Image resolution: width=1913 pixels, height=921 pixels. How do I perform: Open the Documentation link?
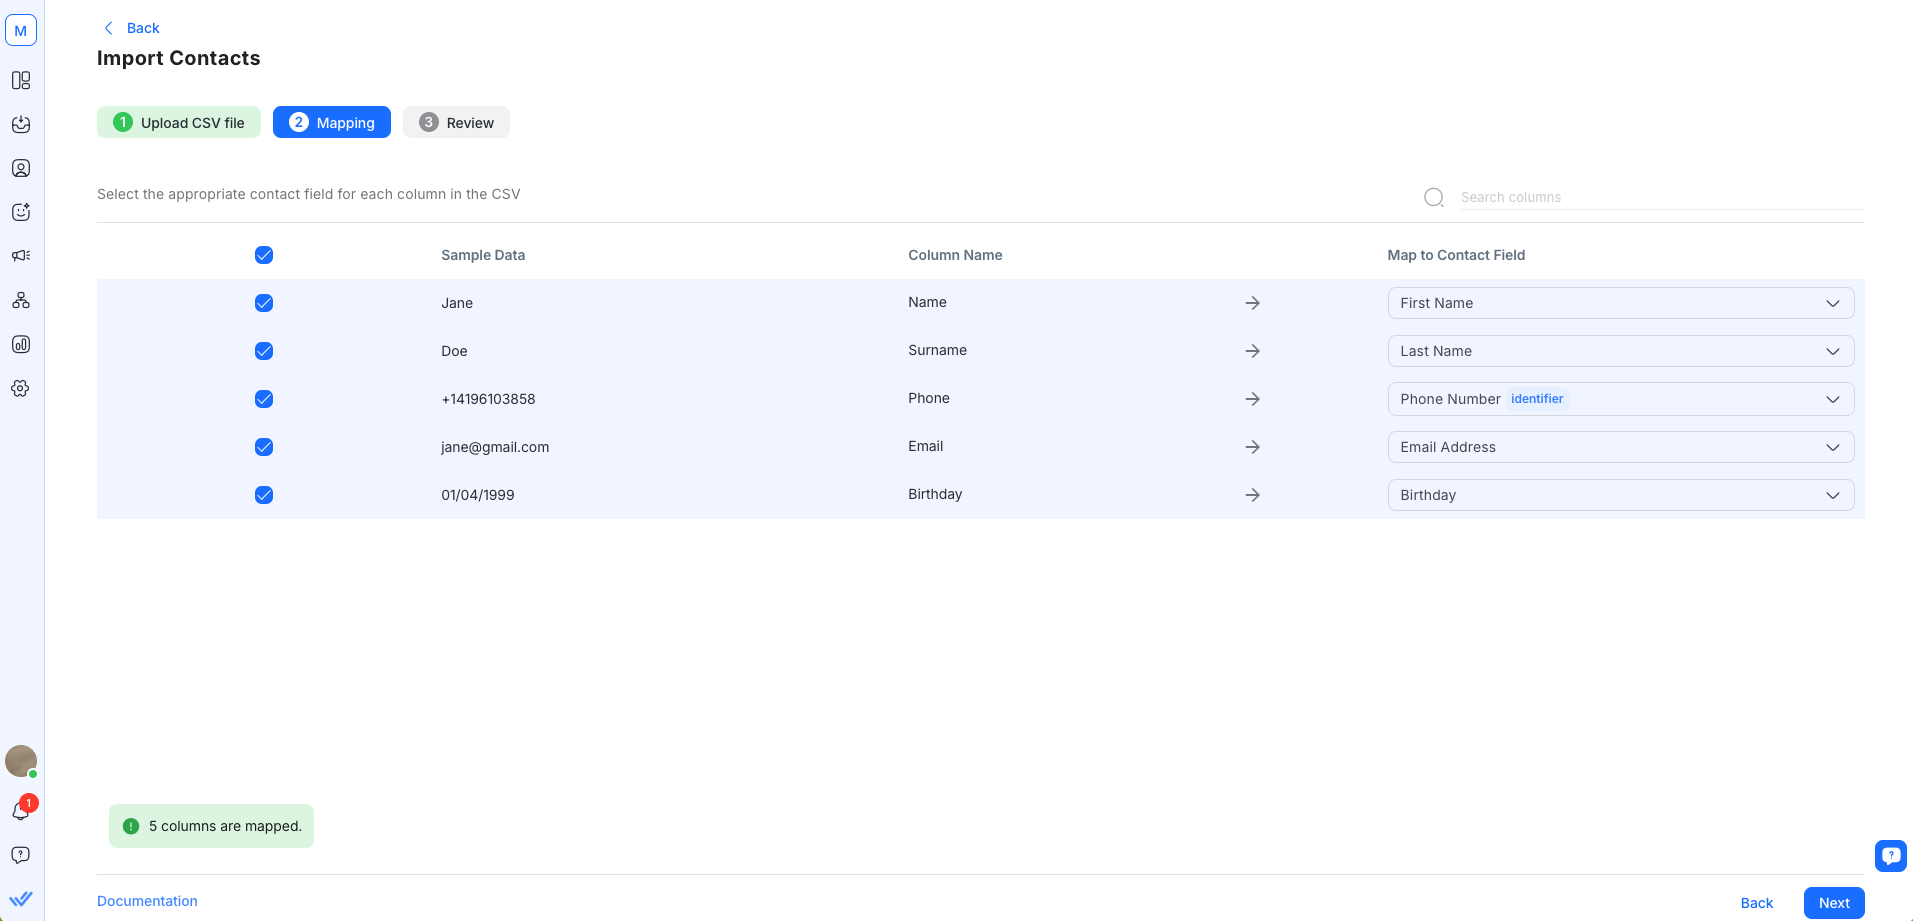[x=147, y=901]
